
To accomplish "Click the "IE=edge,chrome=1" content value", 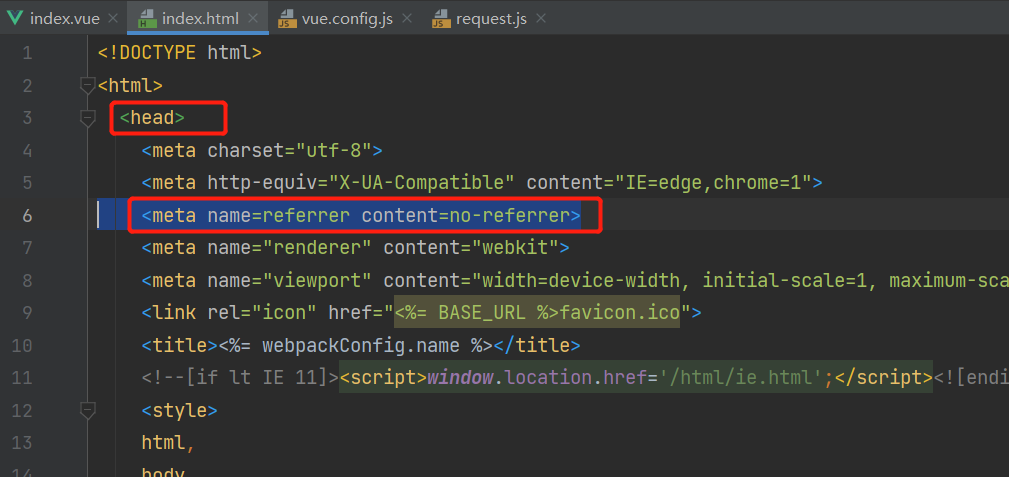I will point(714,183).
